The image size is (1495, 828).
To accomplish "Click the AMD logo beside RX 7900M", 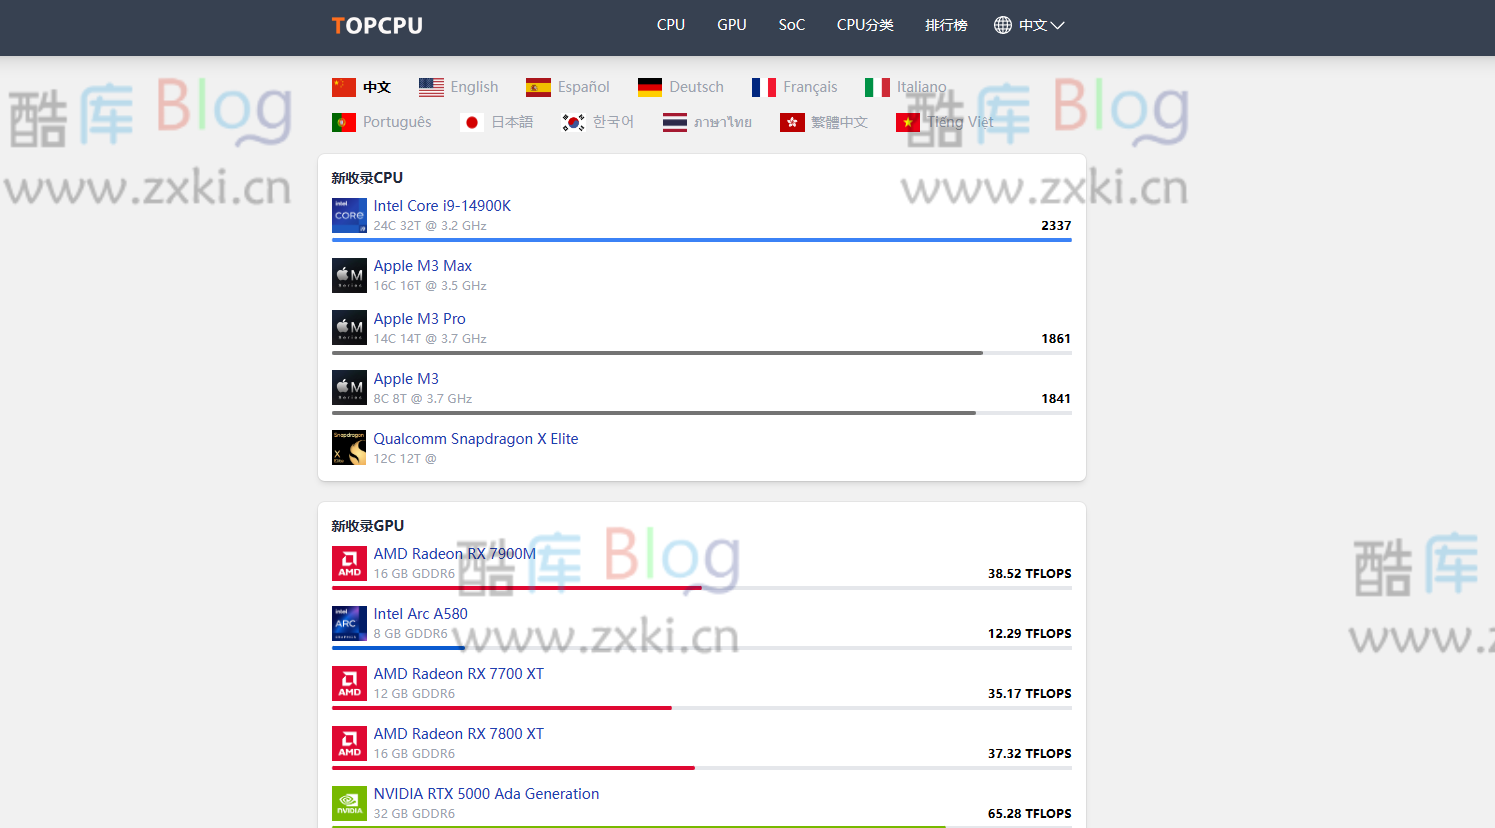I will tap(349, 563).
